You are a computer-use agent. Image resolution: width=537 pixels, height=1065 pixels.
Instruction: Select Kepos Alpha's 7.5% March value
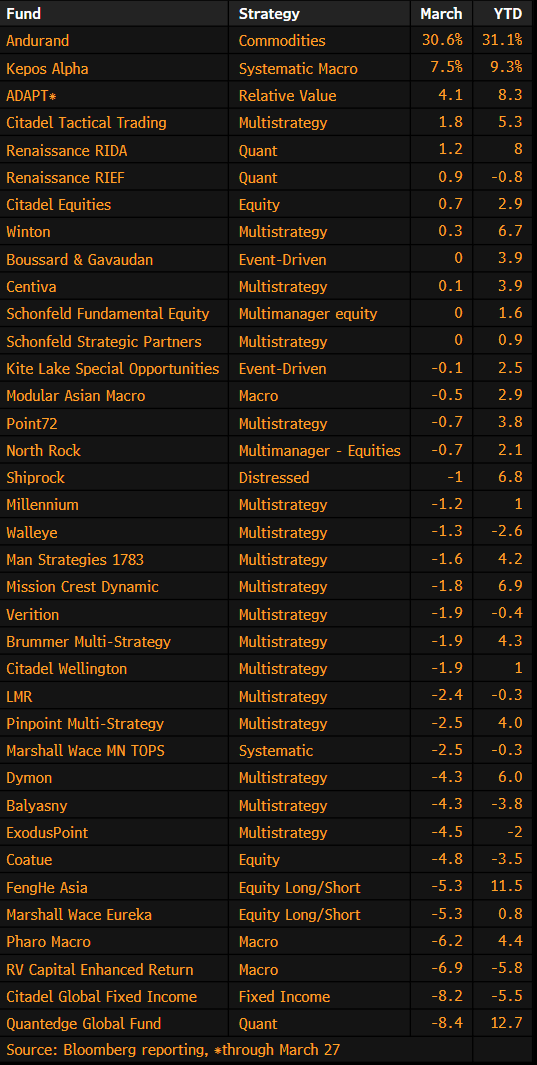click(x=446, y=69)
